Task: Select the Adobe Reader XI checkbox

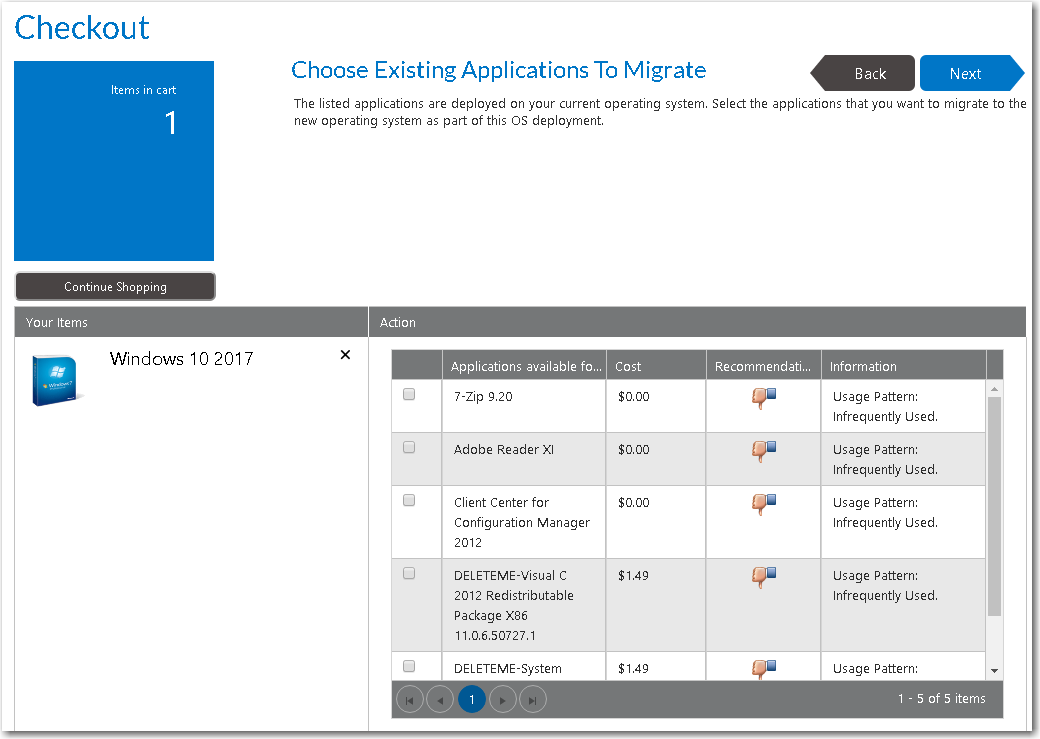Action: point(409,448)
